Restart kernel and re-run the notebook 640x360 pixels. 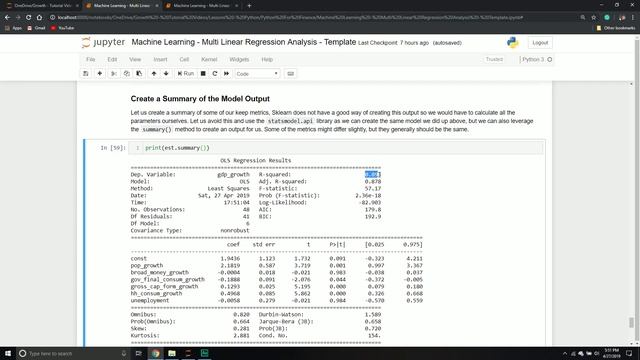(227, 73)
